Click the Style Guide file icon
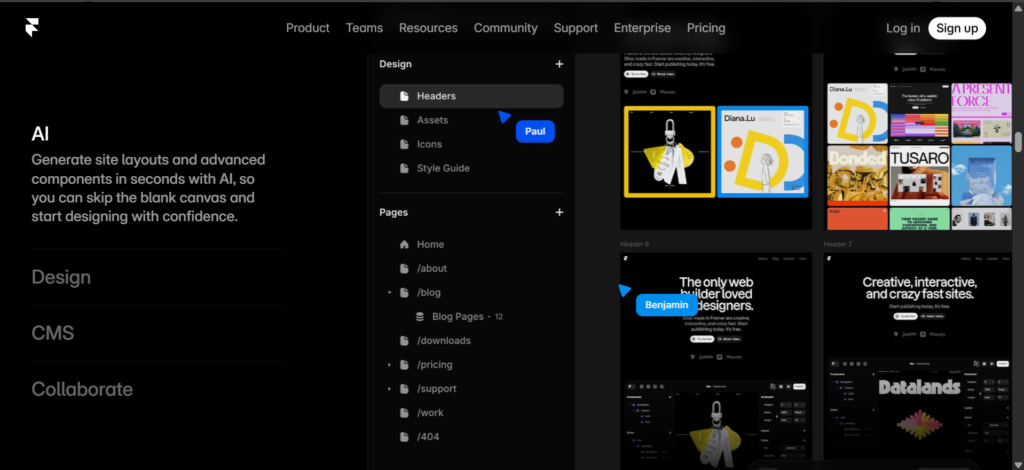Viewport: 1024px width, 470px height. click(404, 168)
